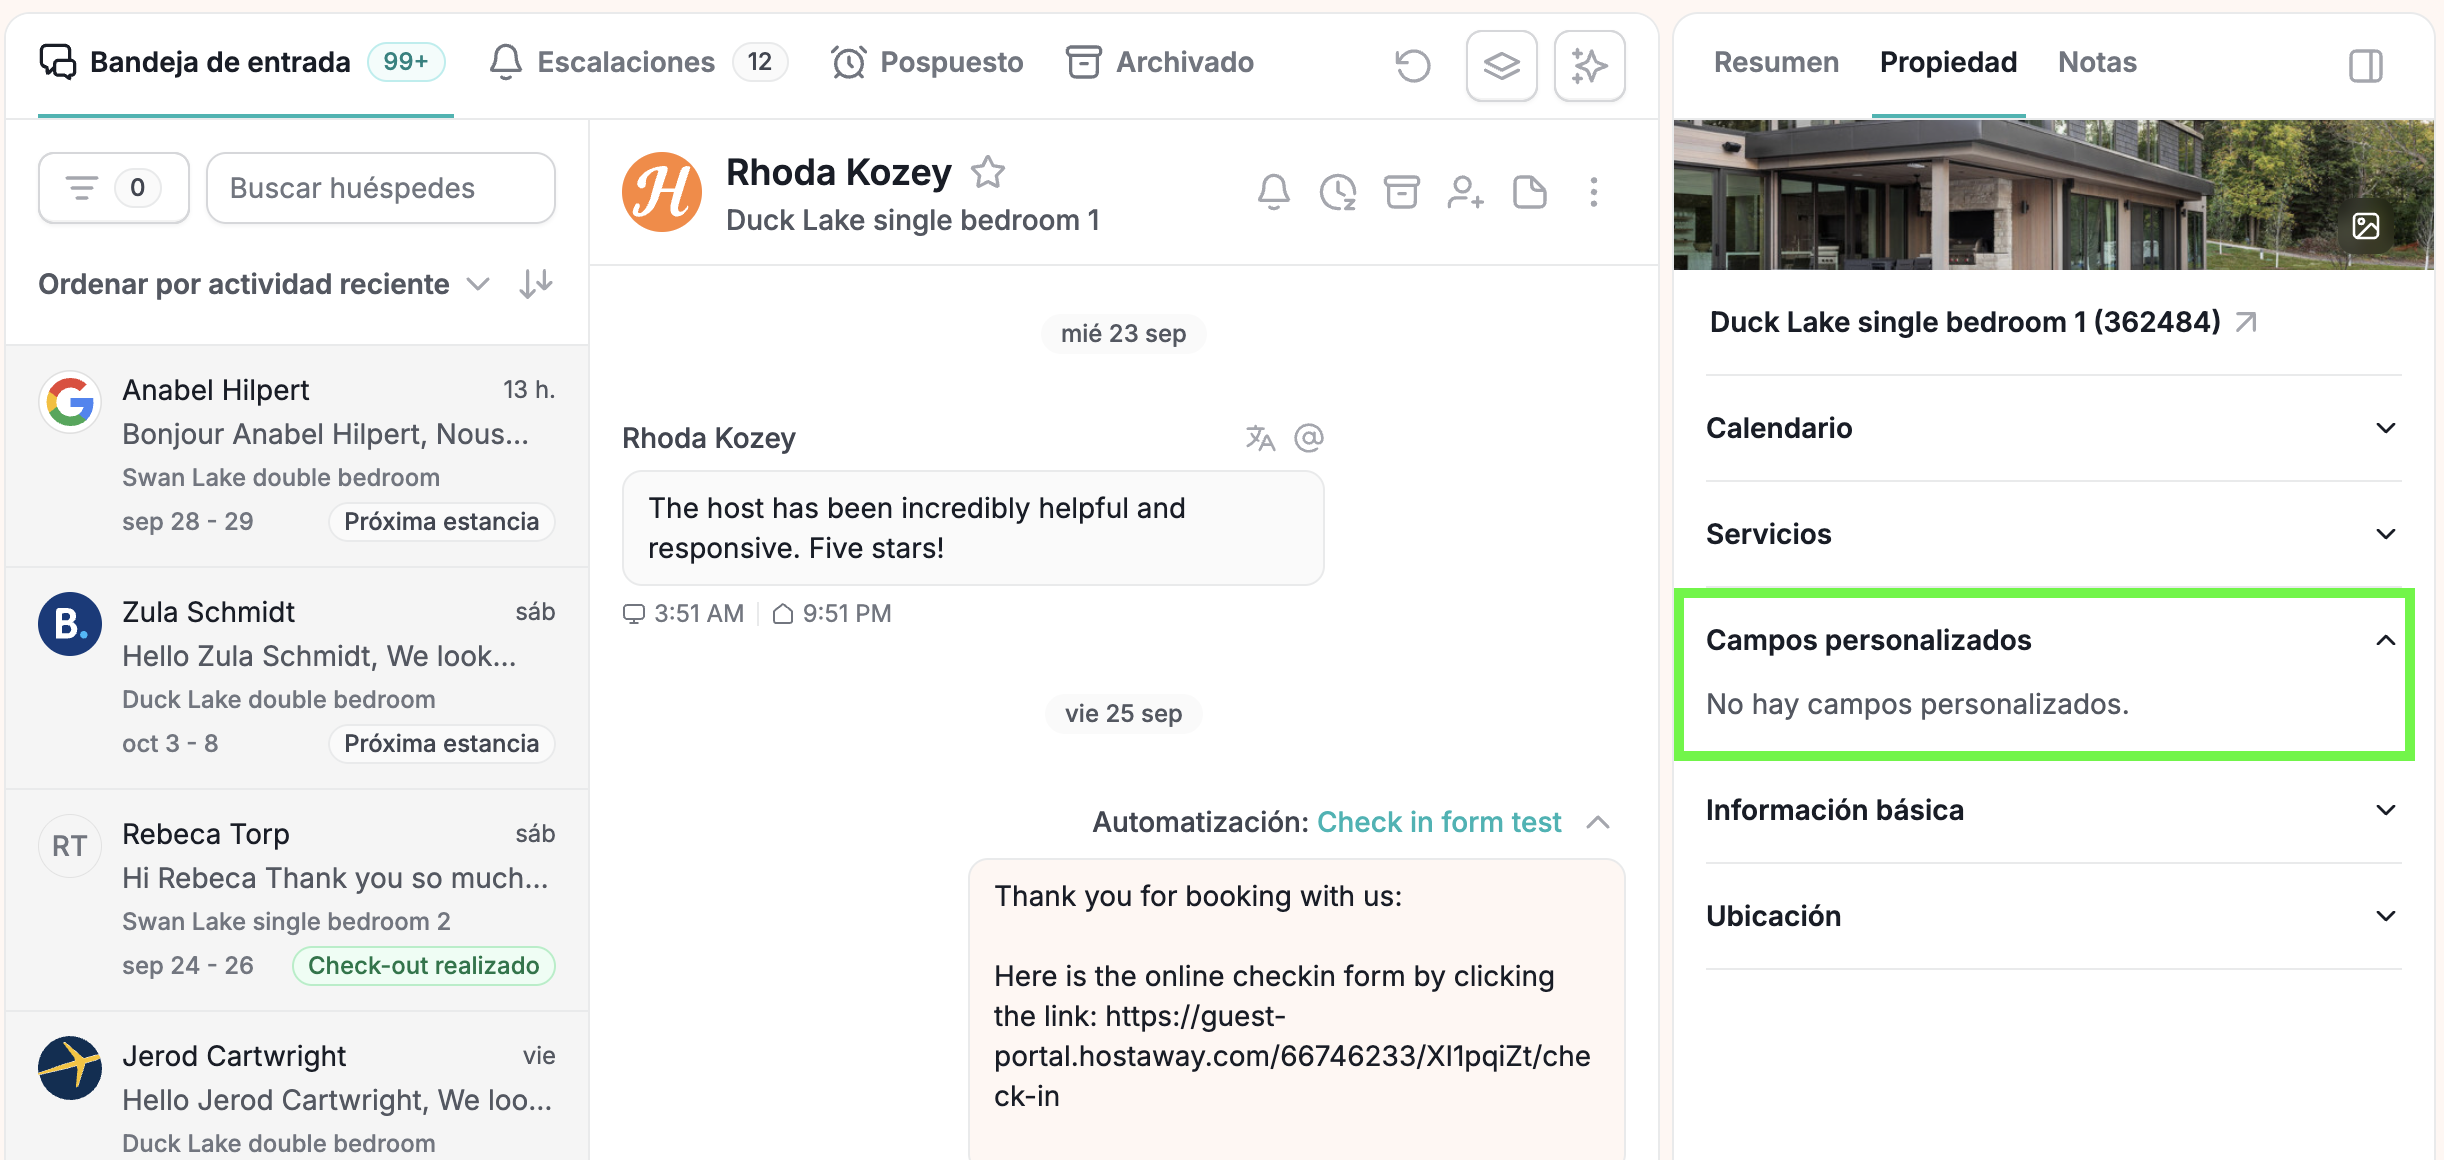Select the Propiedad tab
The image size is (2444, 1160).
1948,63
